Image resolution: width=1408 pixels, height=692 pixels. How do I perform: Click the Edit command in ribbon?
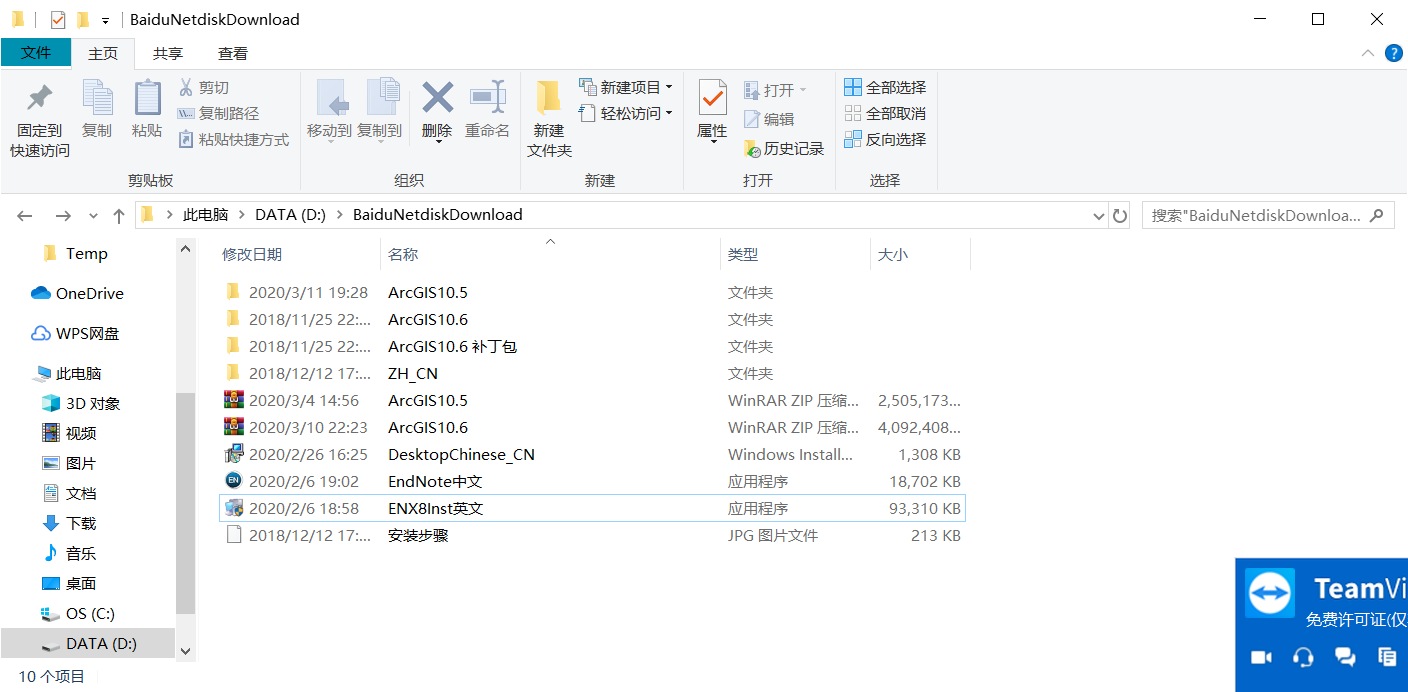[769, 119]
